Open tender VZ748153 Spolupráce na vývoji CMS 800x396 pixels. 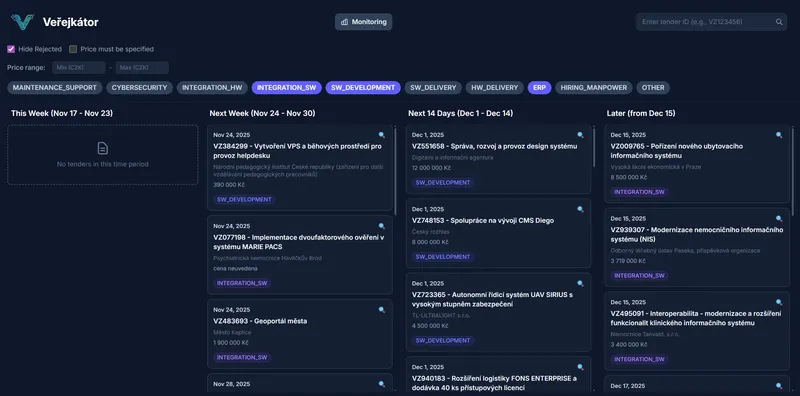click(x=483, y=220)
